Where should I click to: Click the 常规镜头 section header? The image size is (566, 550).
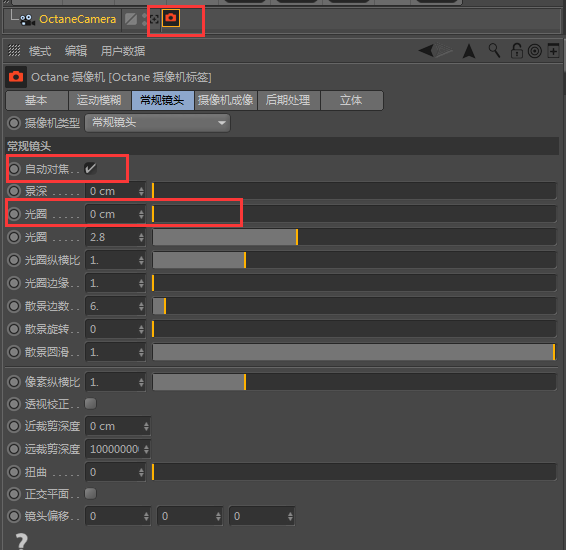click(282, 146)
